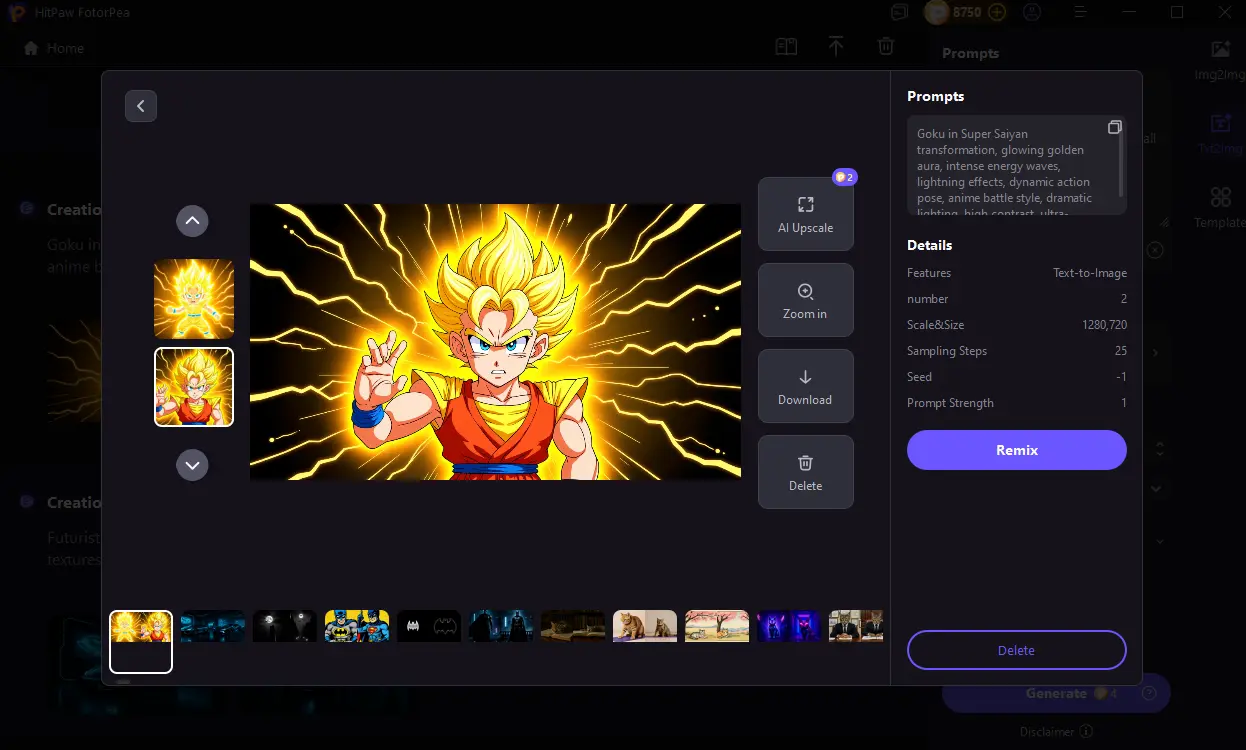
Task: Activate the Zoom in tool
Action: coord(805,299)
